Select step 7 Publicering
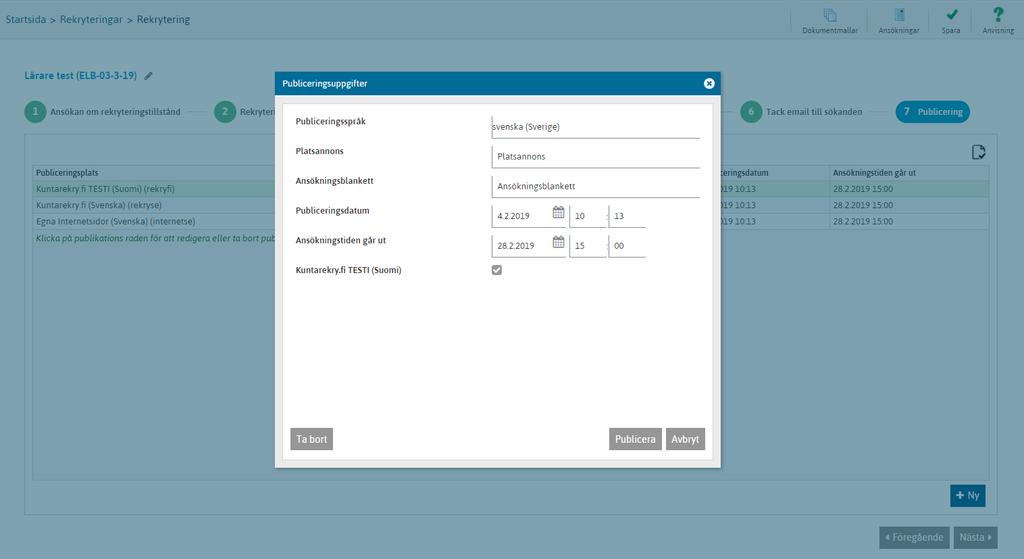Screen dimensions: 1024x559 pos(933,112)
